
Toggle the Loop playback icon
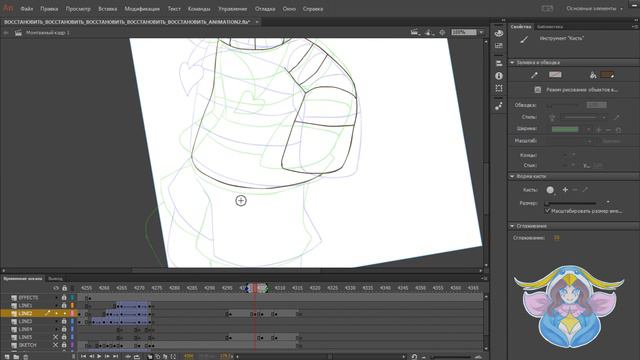click(137, 357)
